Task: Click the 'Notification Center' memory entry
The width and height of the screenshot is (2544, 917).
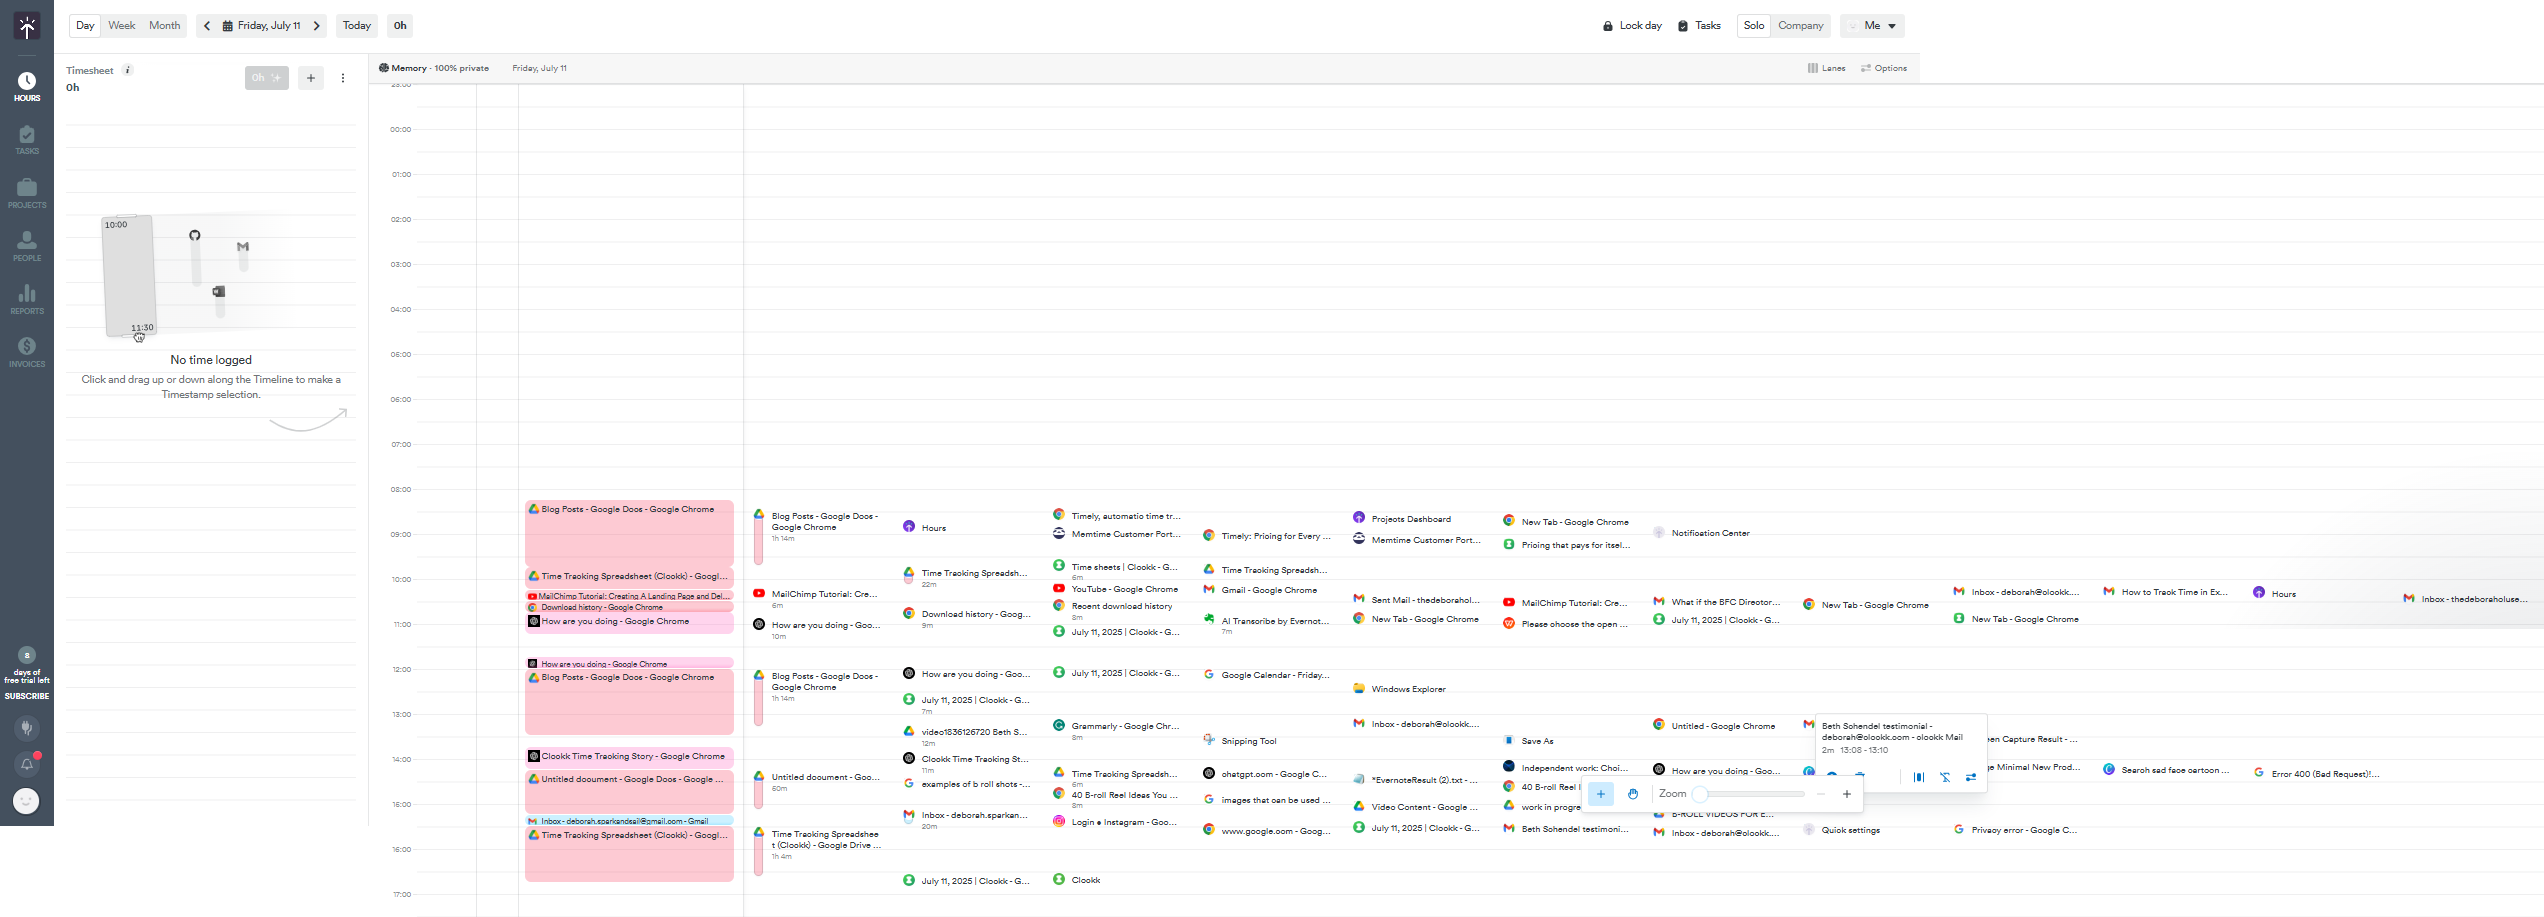Action: (x=1702, y=533)
